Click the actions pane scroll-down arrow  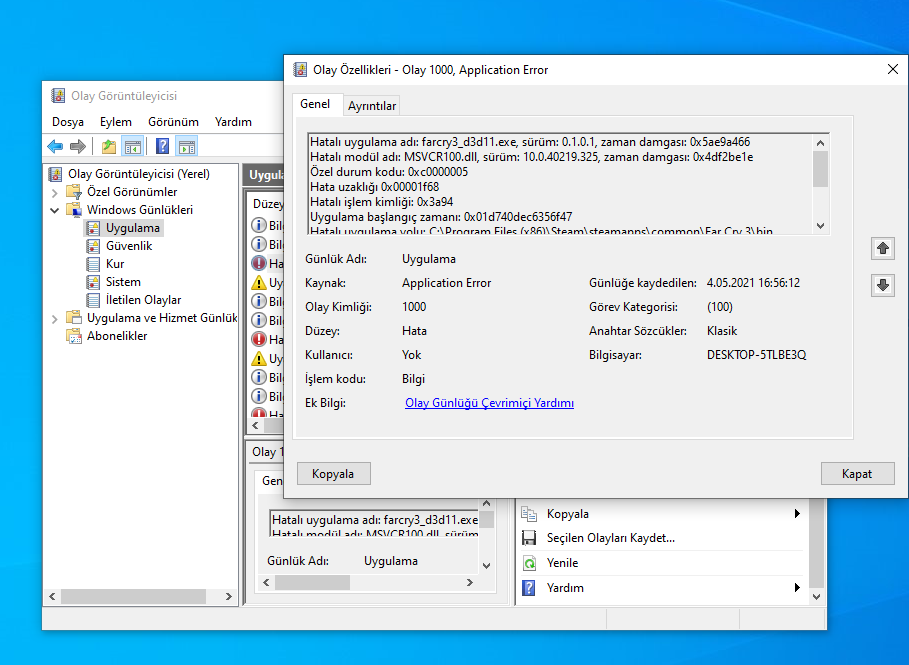[816, 596]
